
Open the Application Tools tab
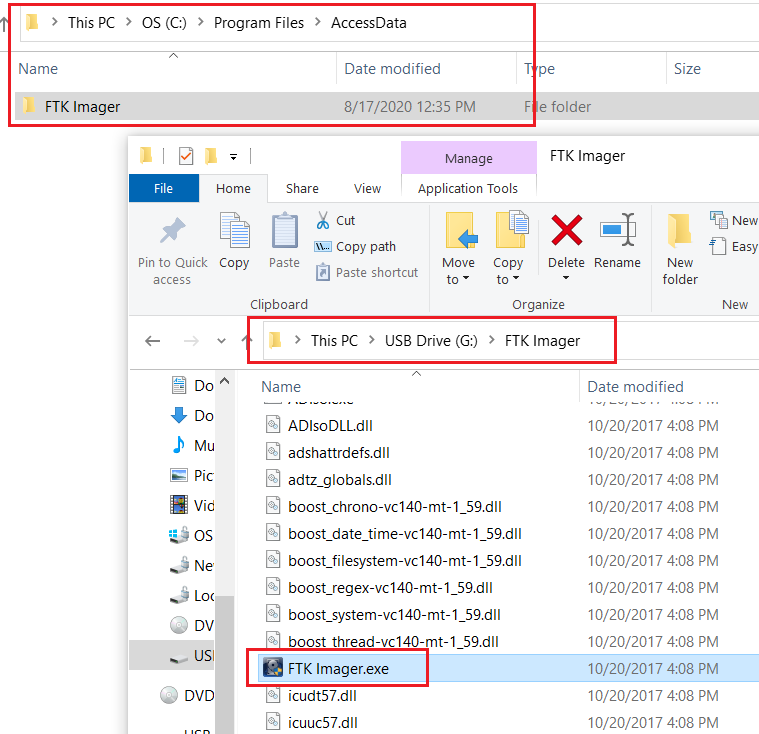click(468, 188)
